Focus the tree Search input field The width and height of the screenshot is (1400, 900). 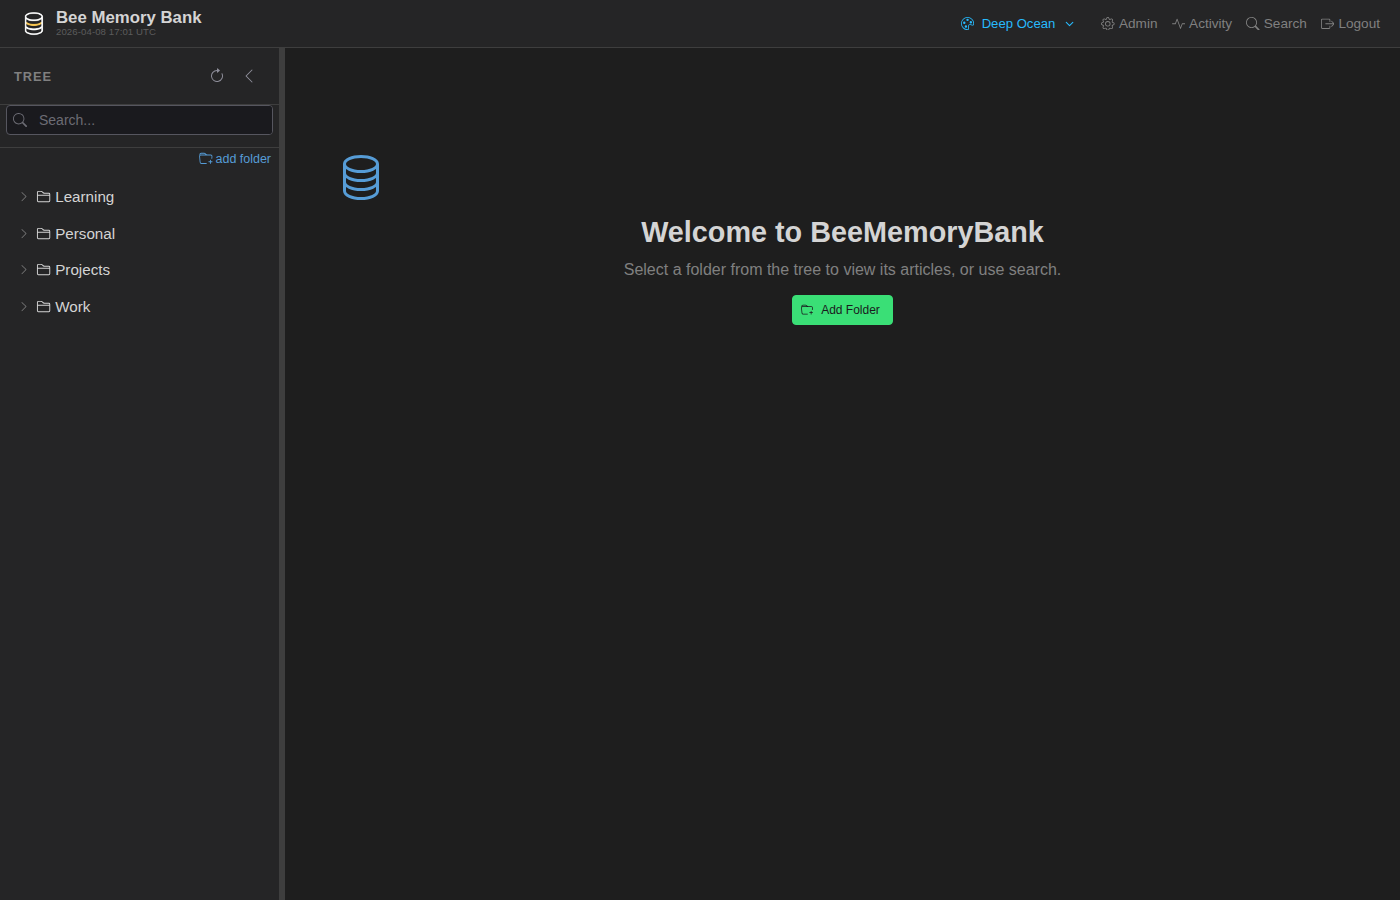click(x=139, y=120)
